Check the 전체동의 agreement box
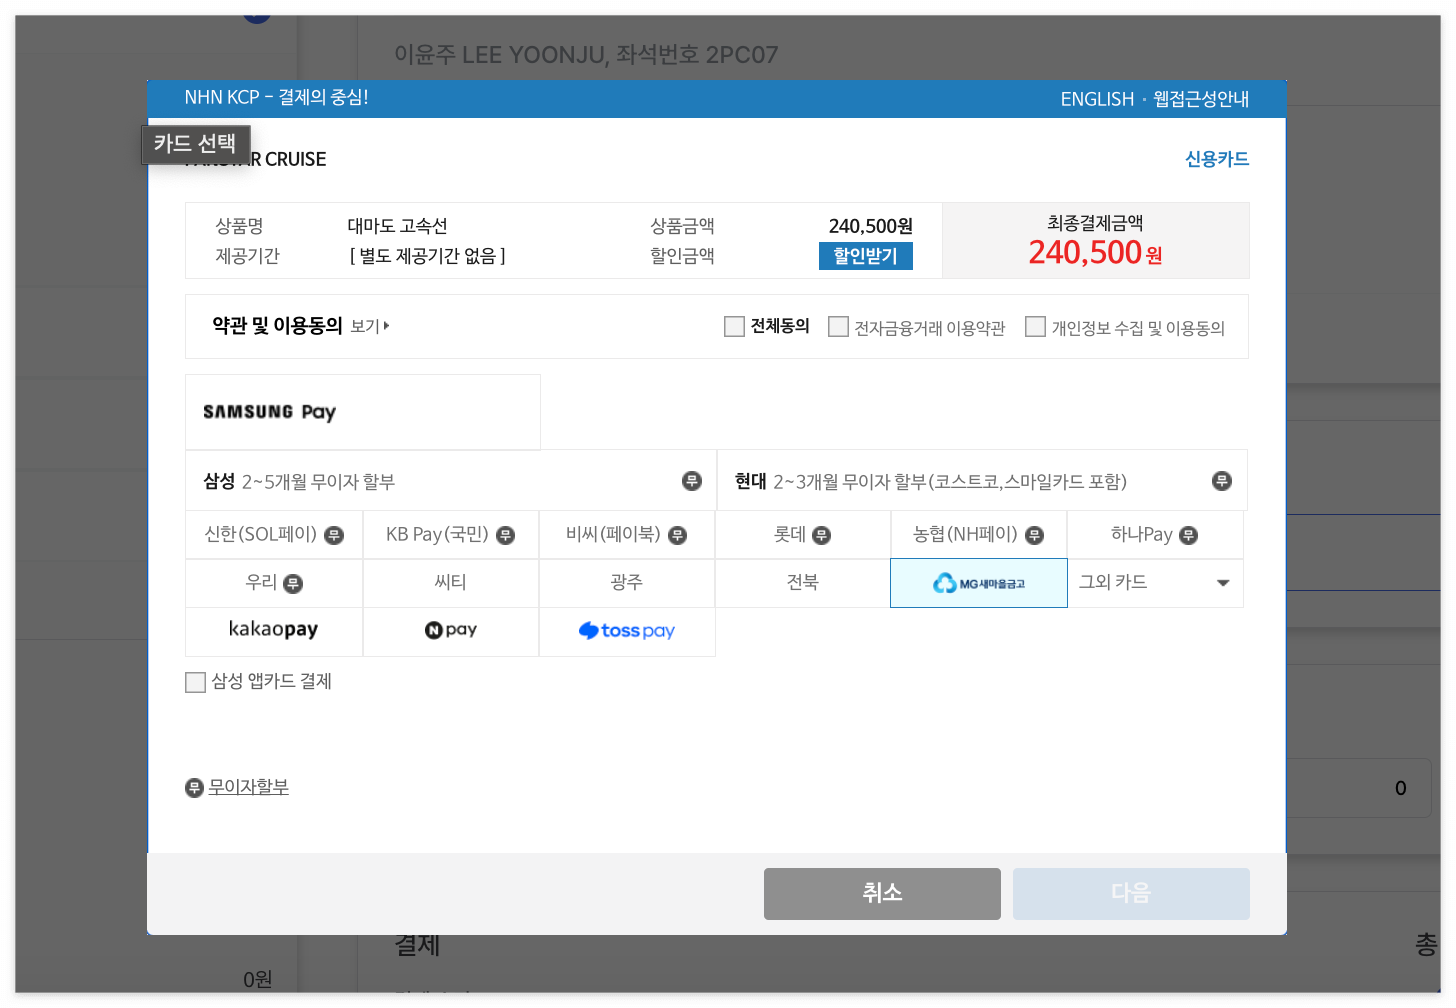 click(733, 326)
